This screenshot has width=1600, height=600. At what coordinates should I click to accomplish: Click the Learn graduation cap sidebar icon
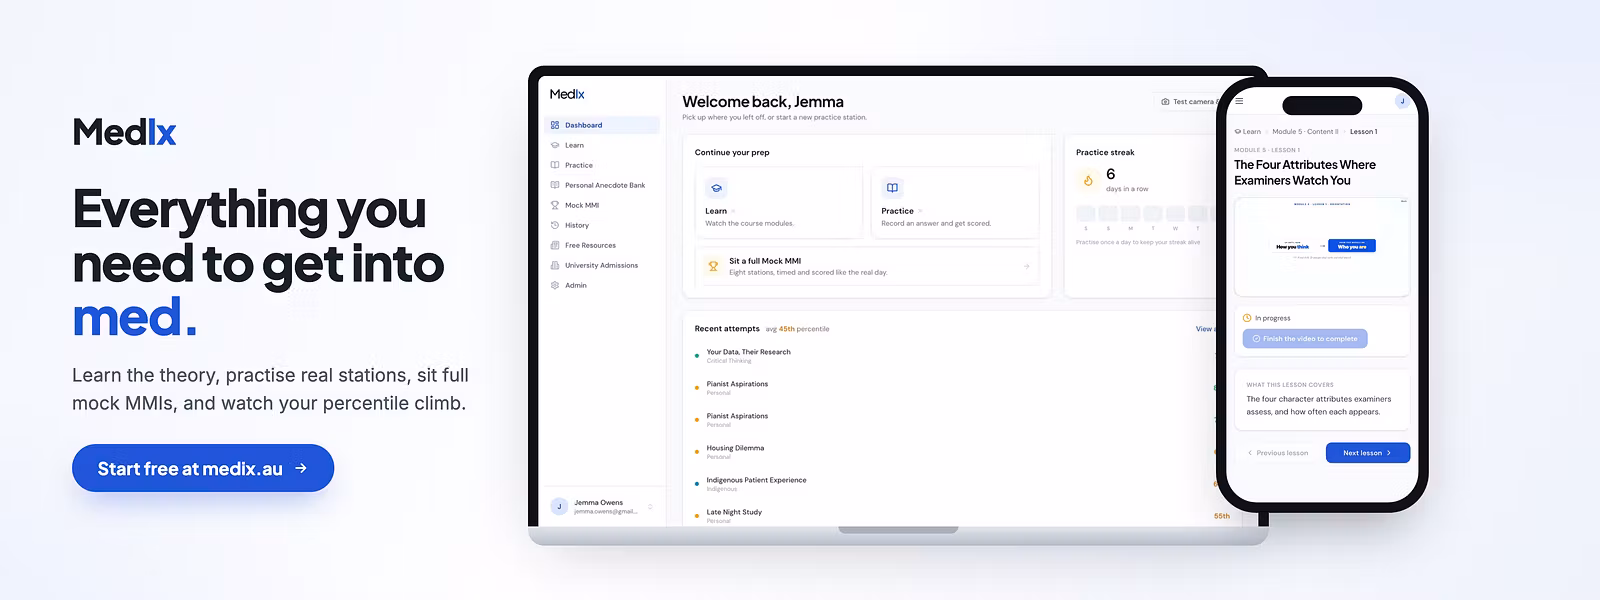pos(555,145)
